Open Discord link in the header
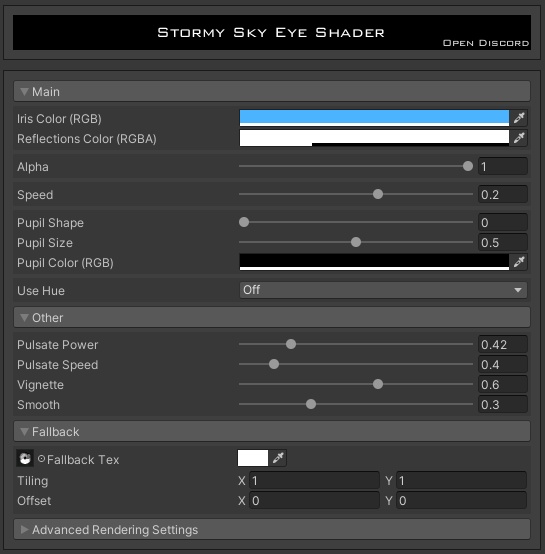 (486, 43)
